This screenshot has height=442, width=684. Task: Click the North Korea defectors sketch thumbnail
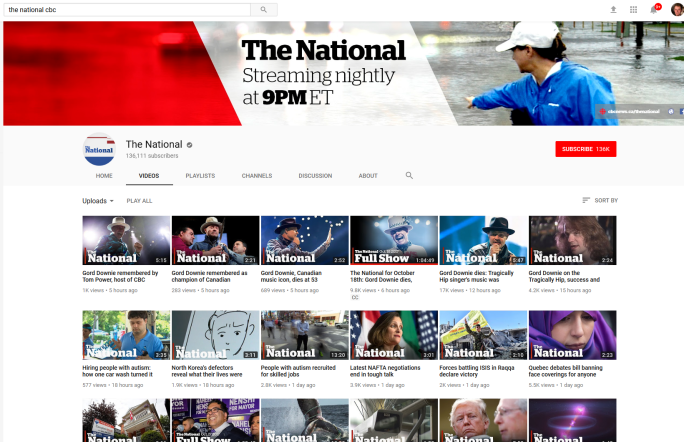point(215,335)
